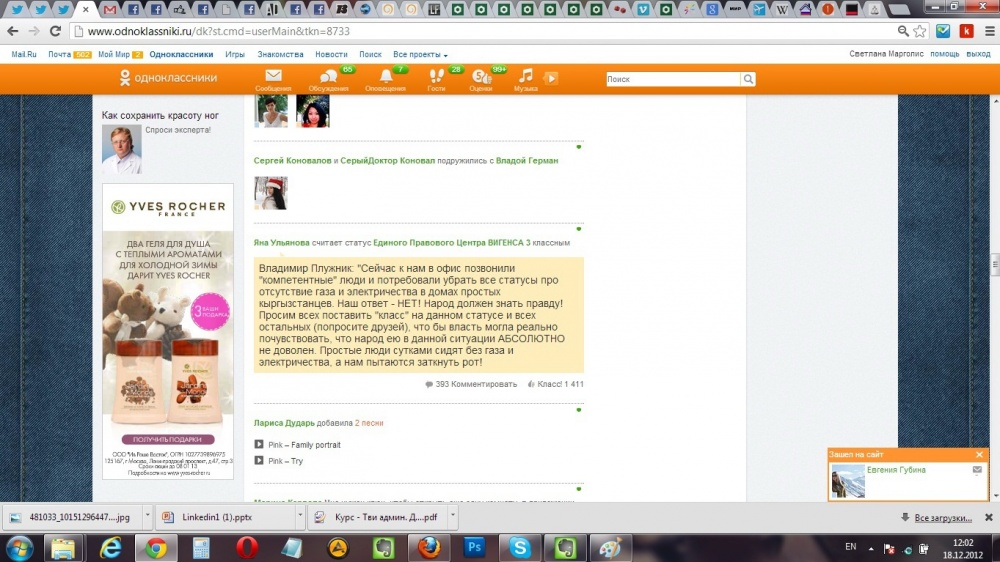Screen dimensions: 1000x562
Task: Click the выход logout link
Action: point(978,54)
